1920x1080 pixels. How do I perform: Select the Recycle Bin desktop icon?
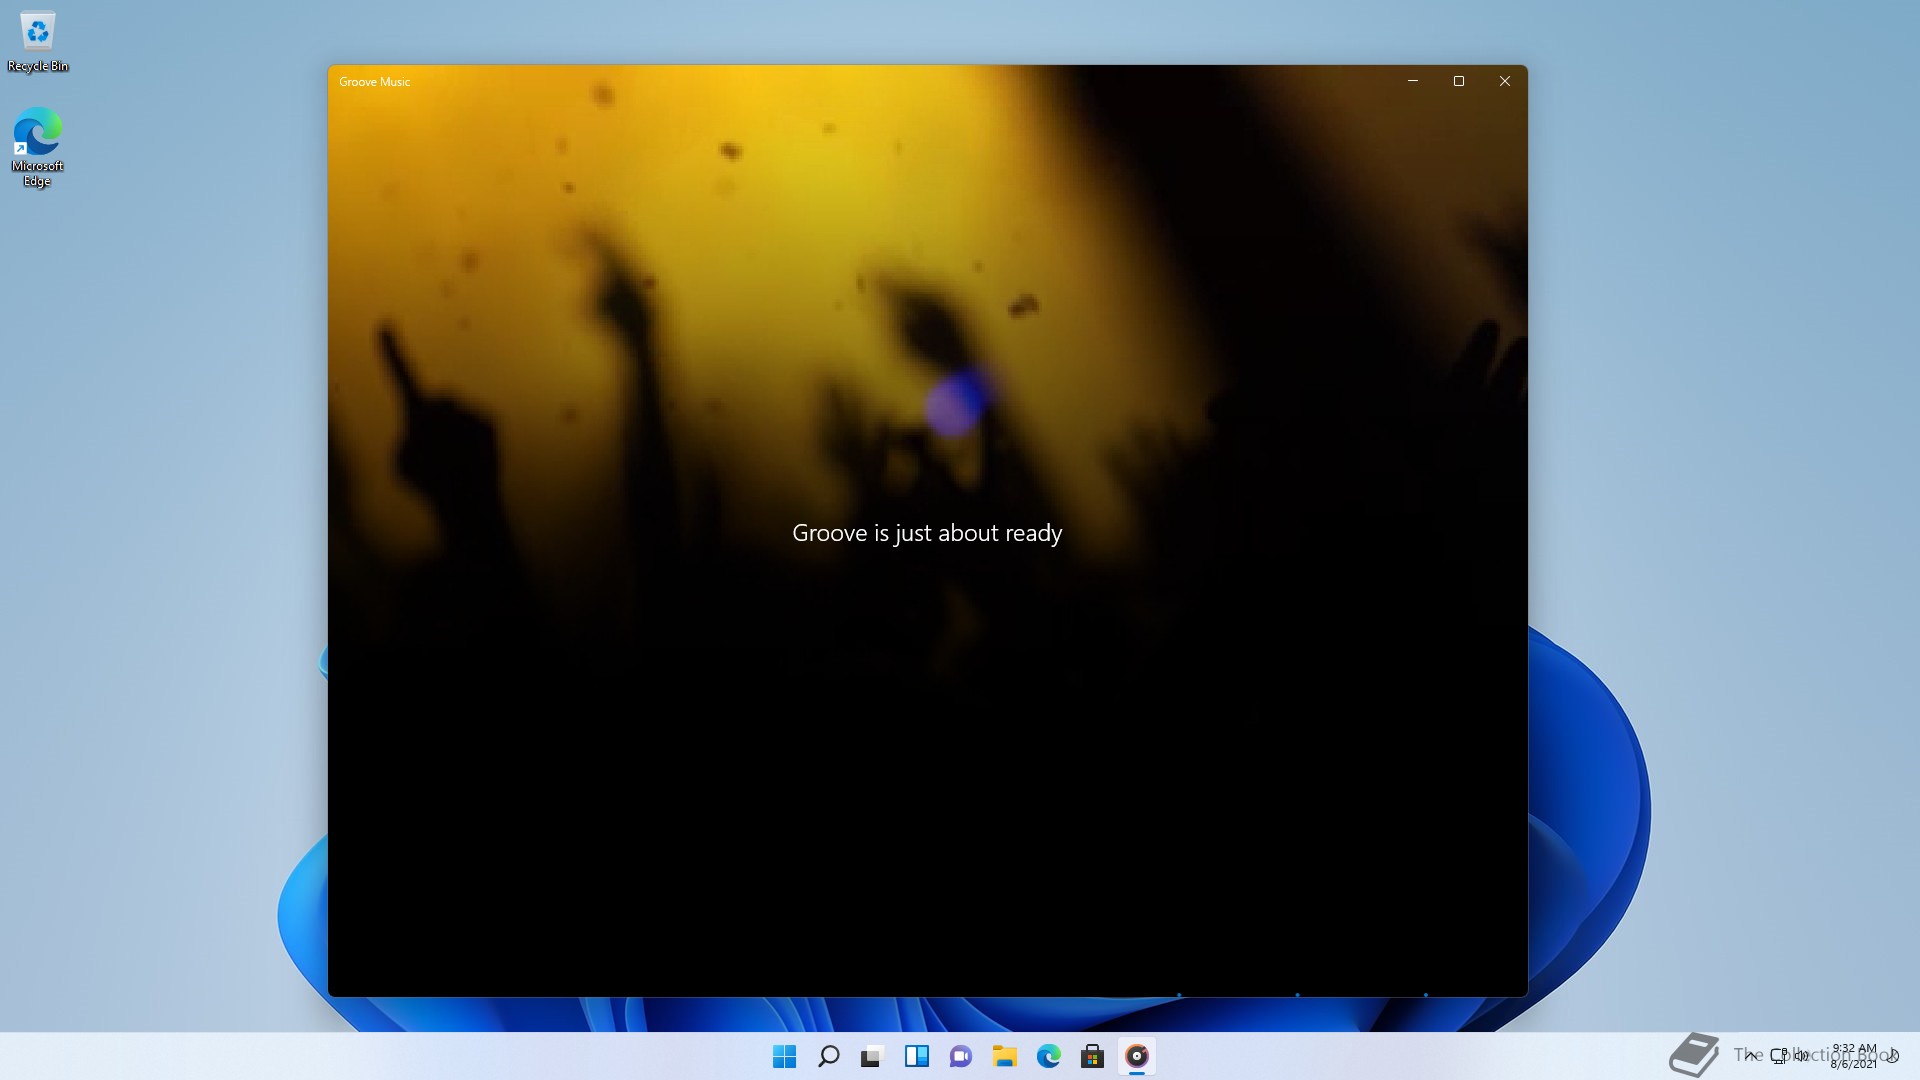coord(38,42)
